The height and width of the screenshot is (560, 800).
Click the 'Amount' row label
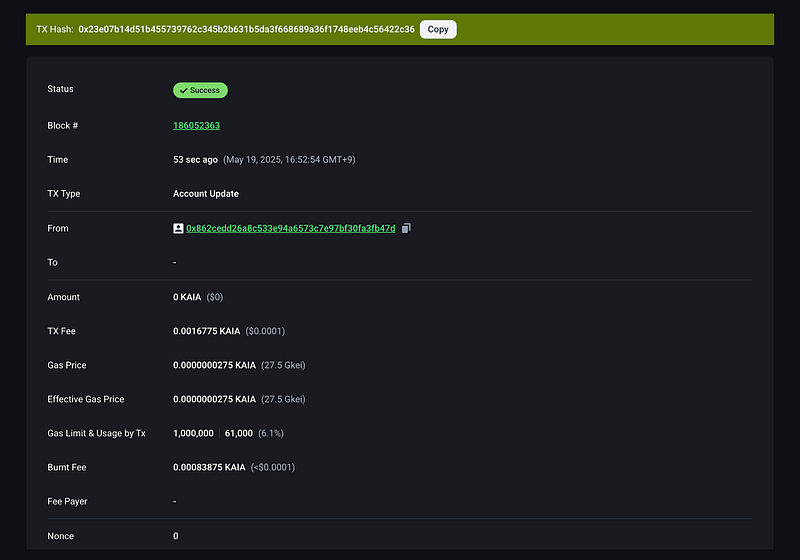pos(64,297)
